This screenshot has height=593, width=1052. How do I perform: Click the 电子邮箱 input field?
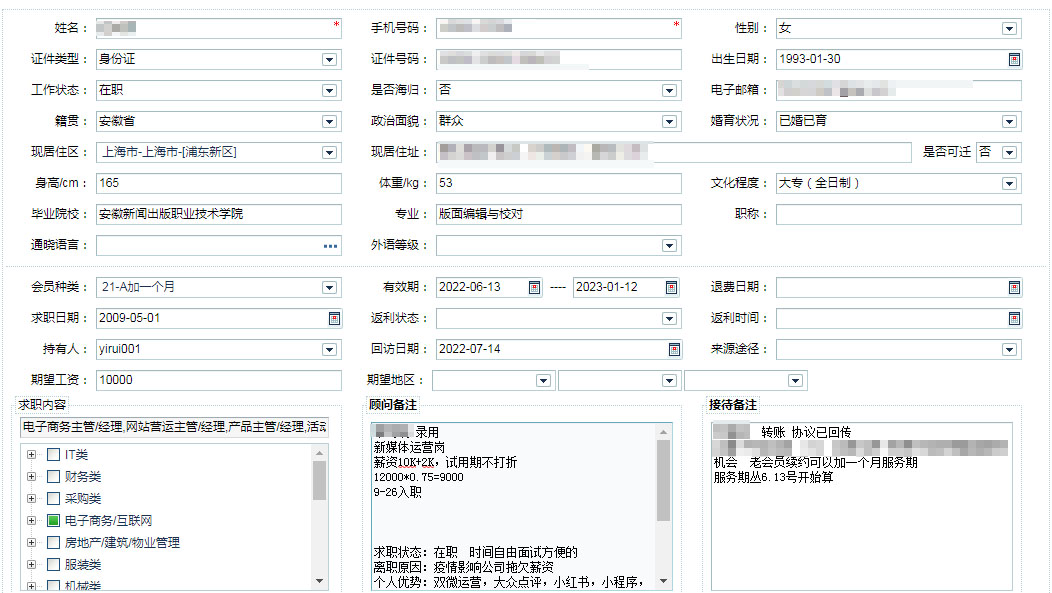tap(899, 90)
